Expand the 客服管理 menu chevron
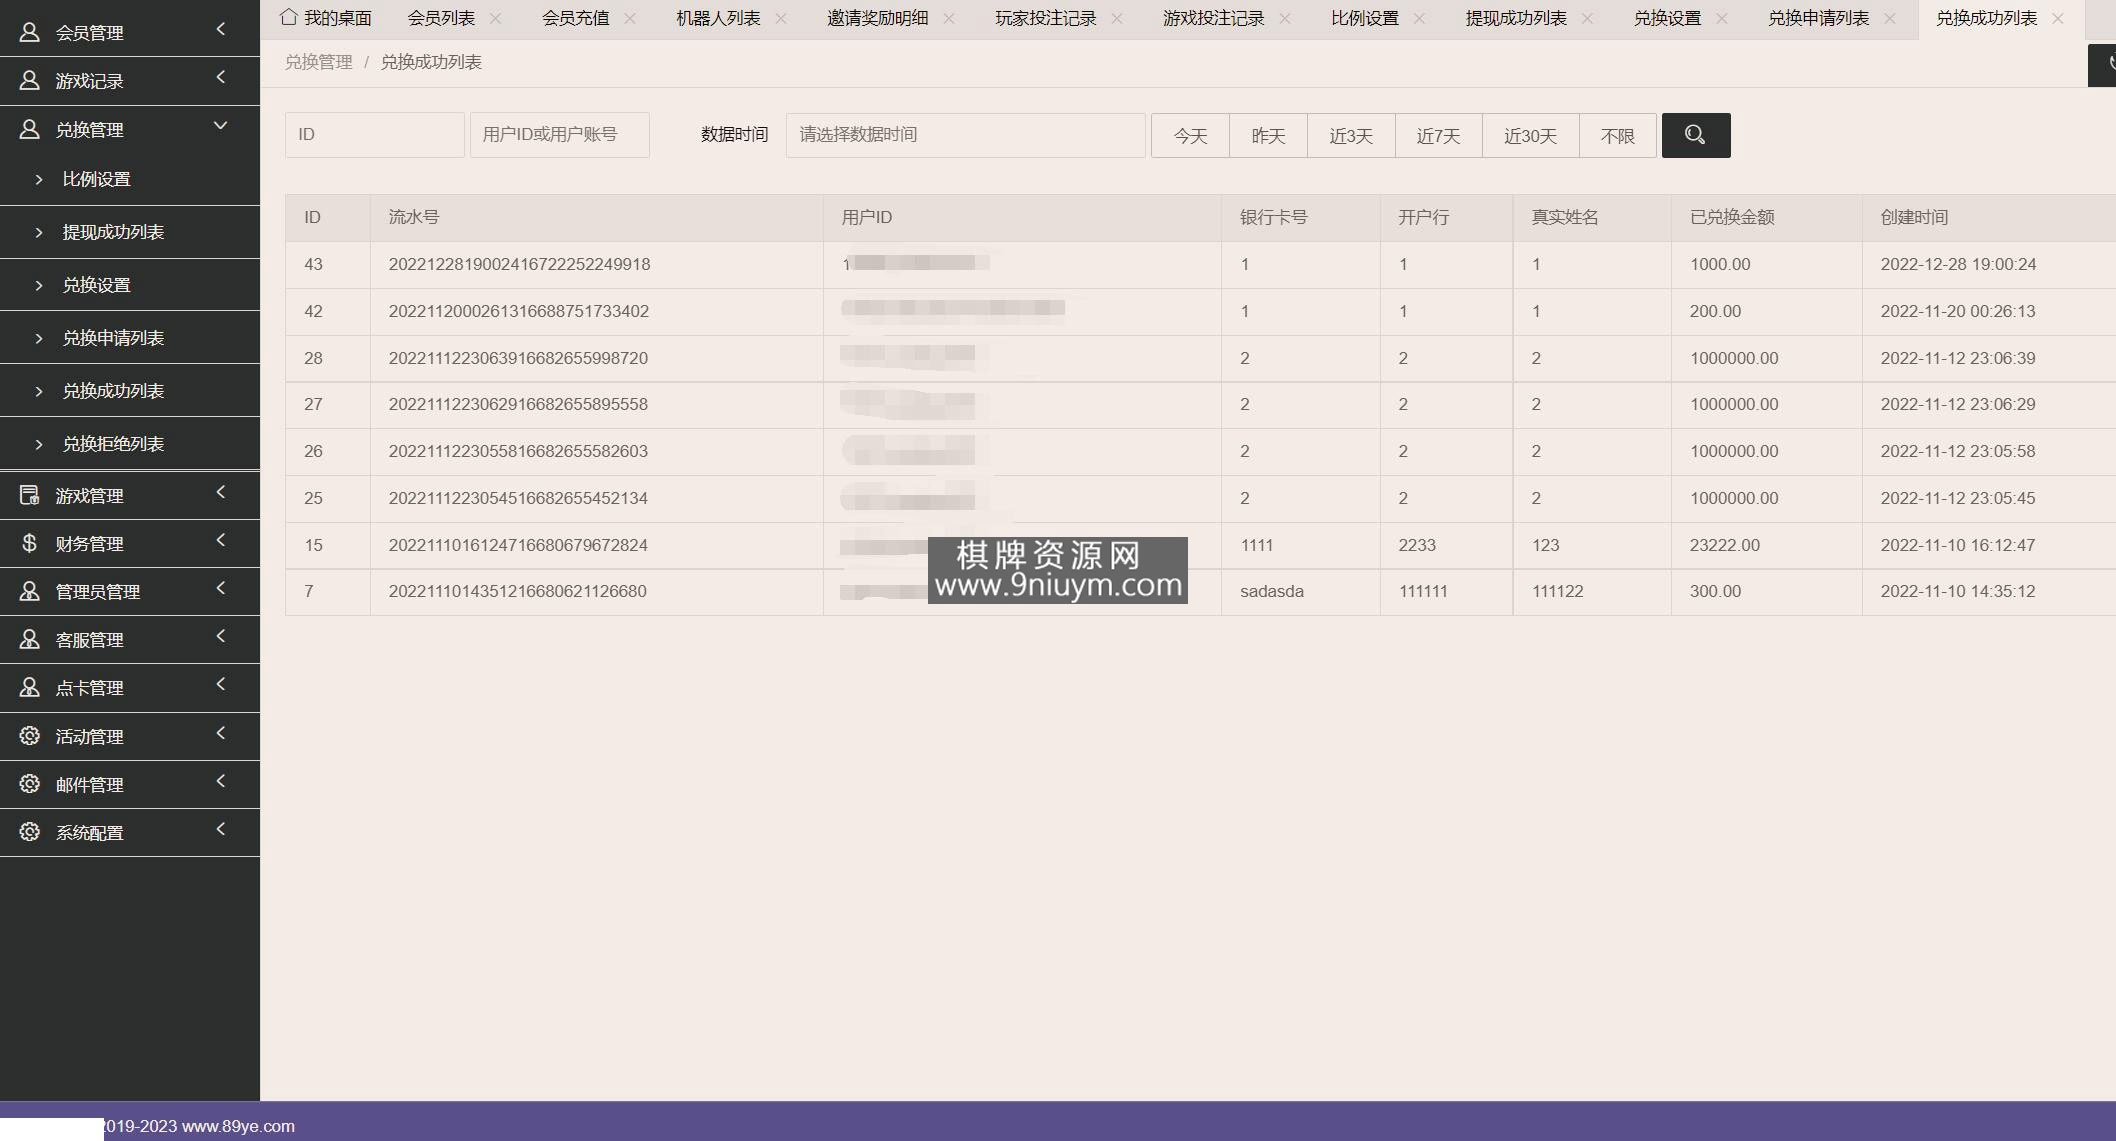 click(221, 636)
